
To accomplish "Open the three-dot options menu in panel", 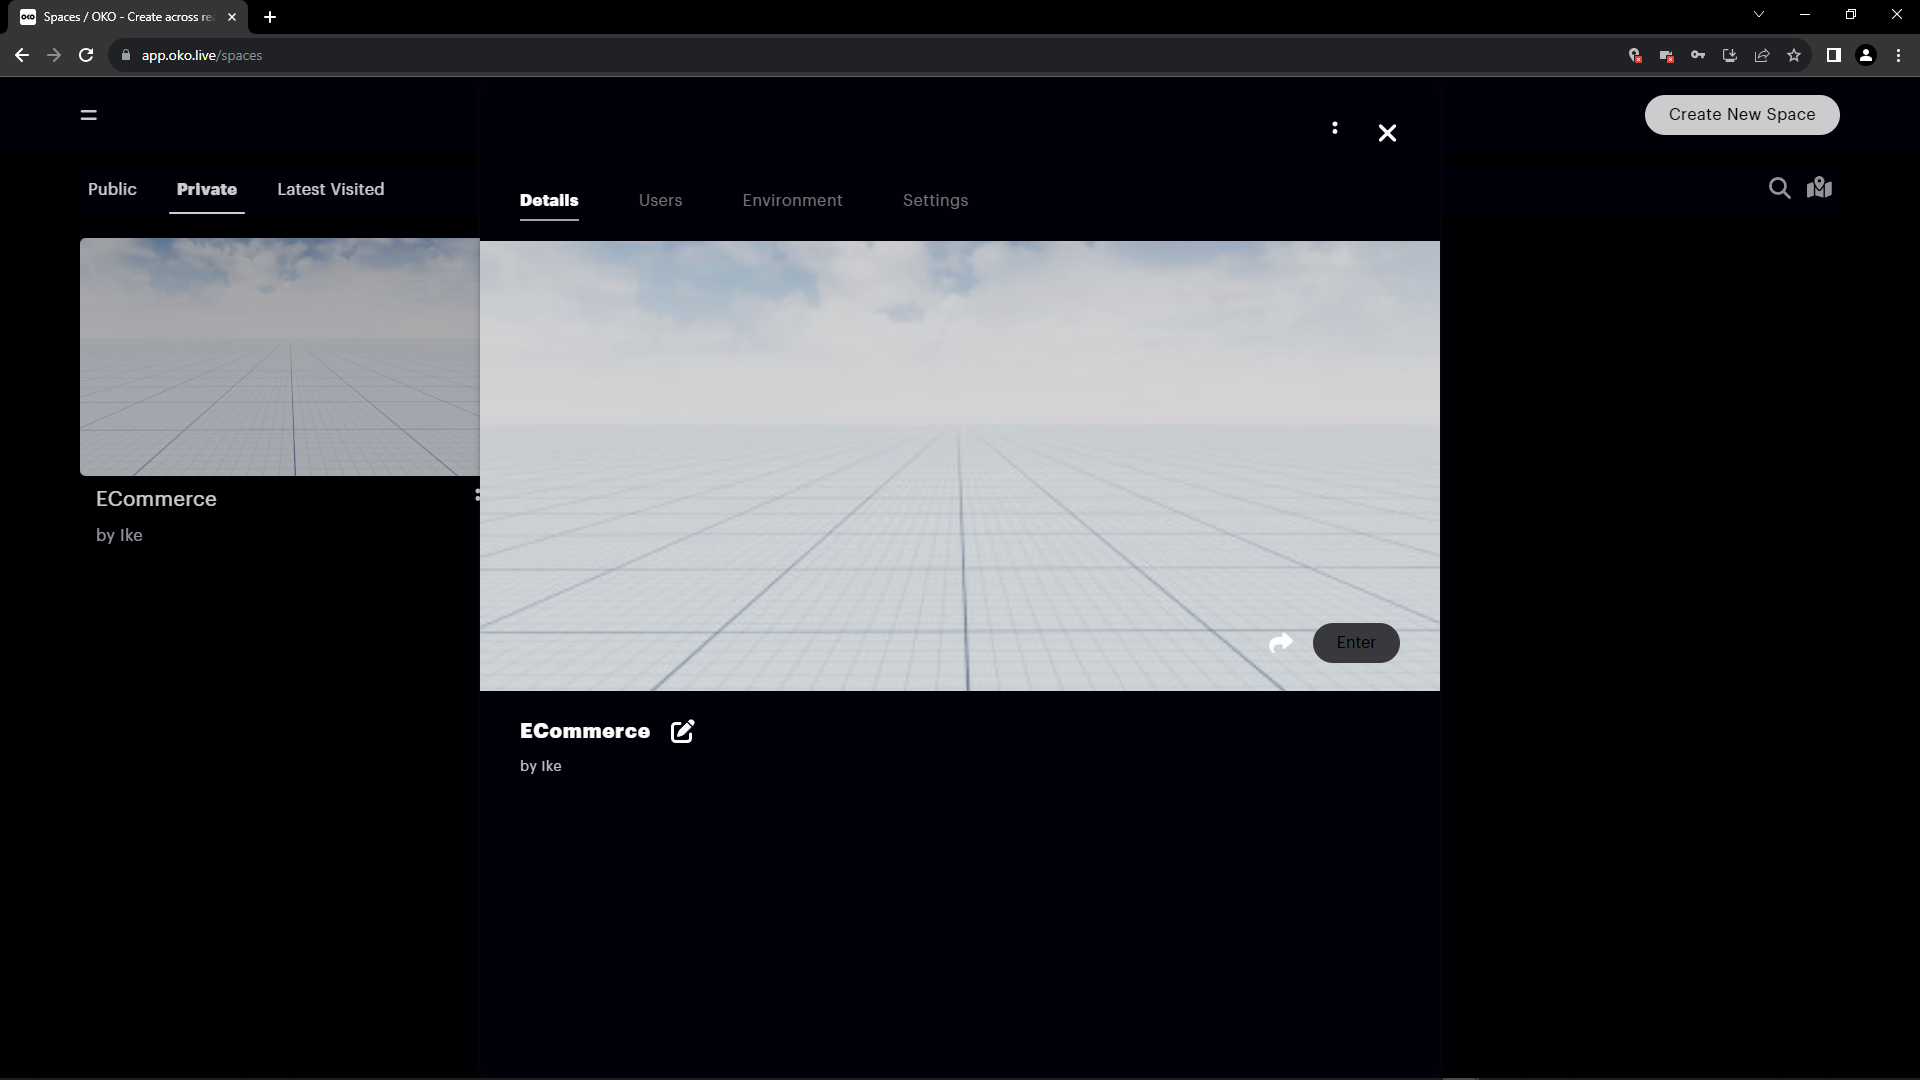I will pyautogui.click(x=1334, y=128).
